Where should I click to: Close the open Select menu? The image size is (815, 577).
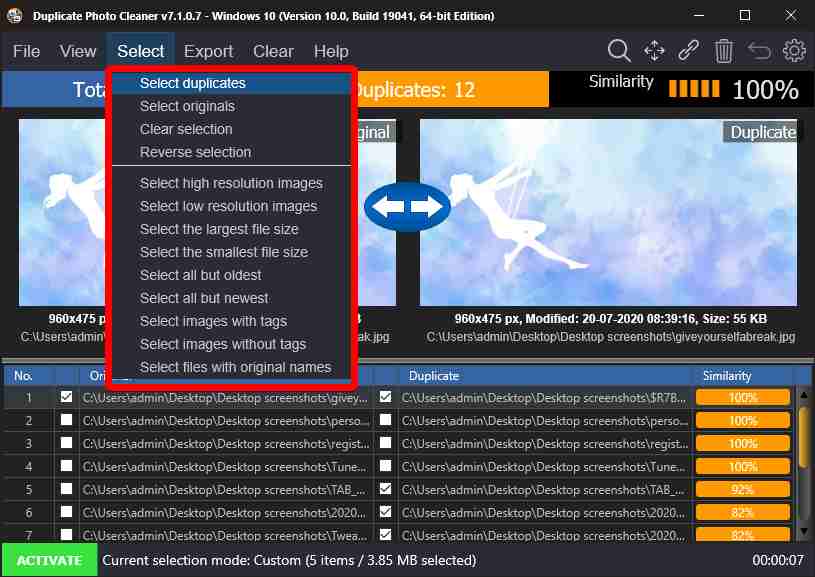(x=140, y=51)
